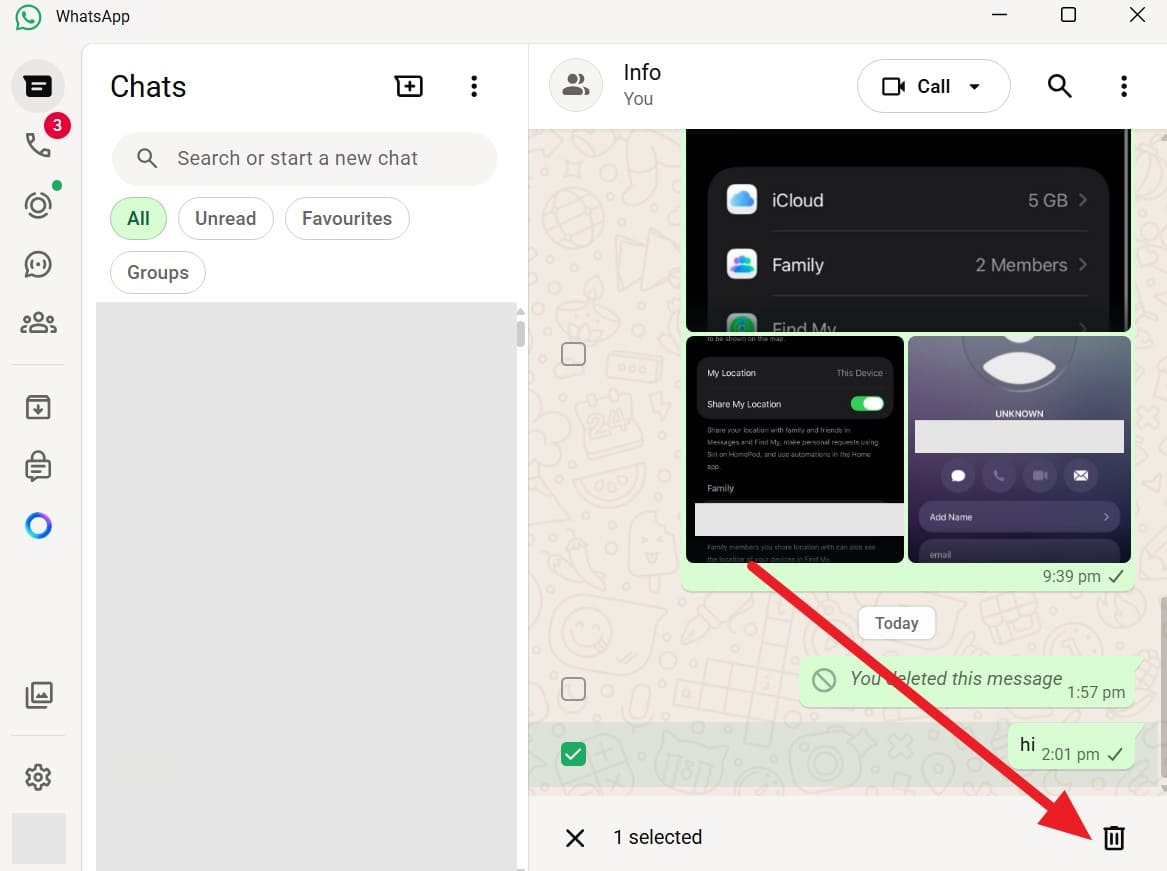Open the UNKNOWN contact screenshot image
Viewport: 1167px width, 871px height.
click(x=1020, y=449)
